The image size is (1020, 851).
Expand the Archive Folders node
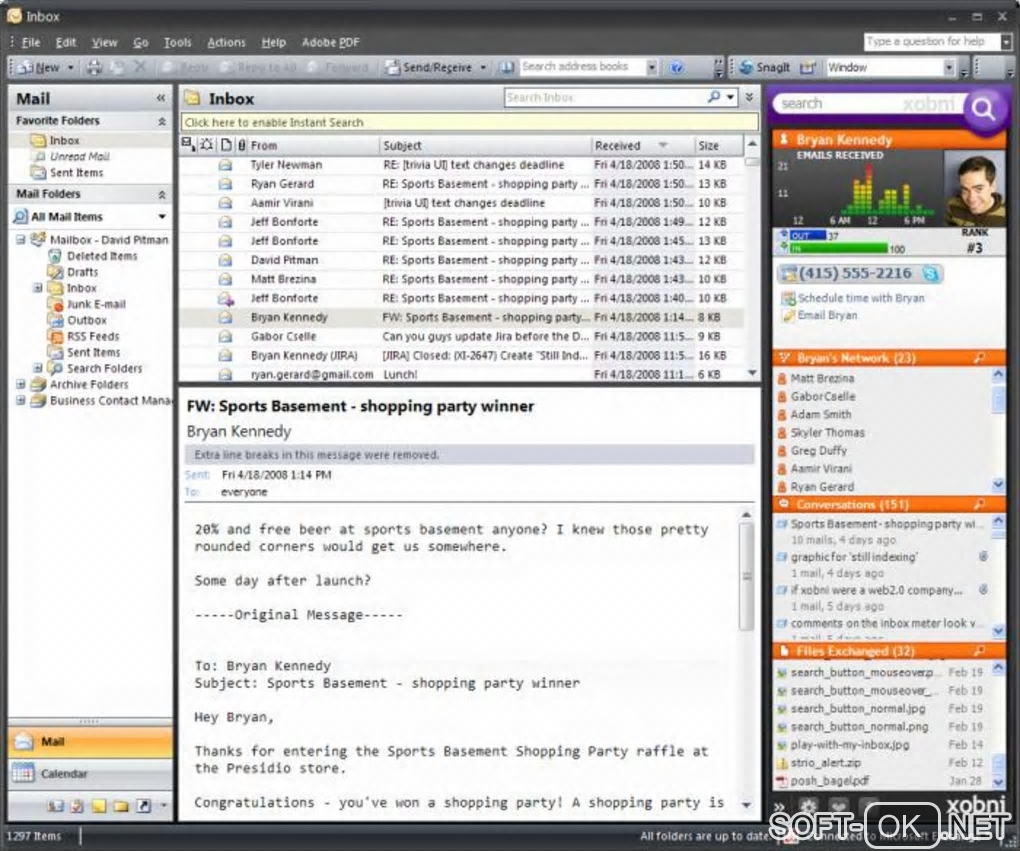[21, 385]
